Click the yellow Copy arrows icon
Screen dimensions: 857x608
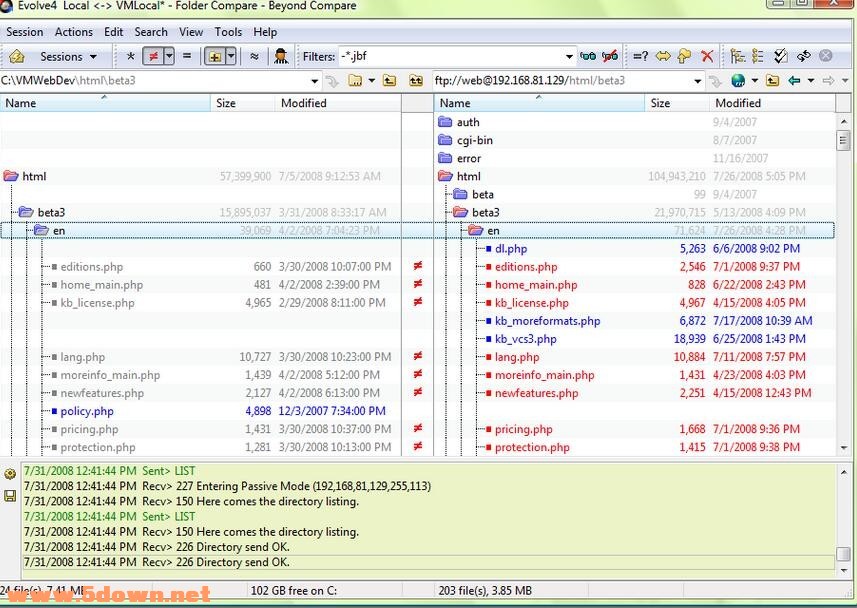[663, 56]
